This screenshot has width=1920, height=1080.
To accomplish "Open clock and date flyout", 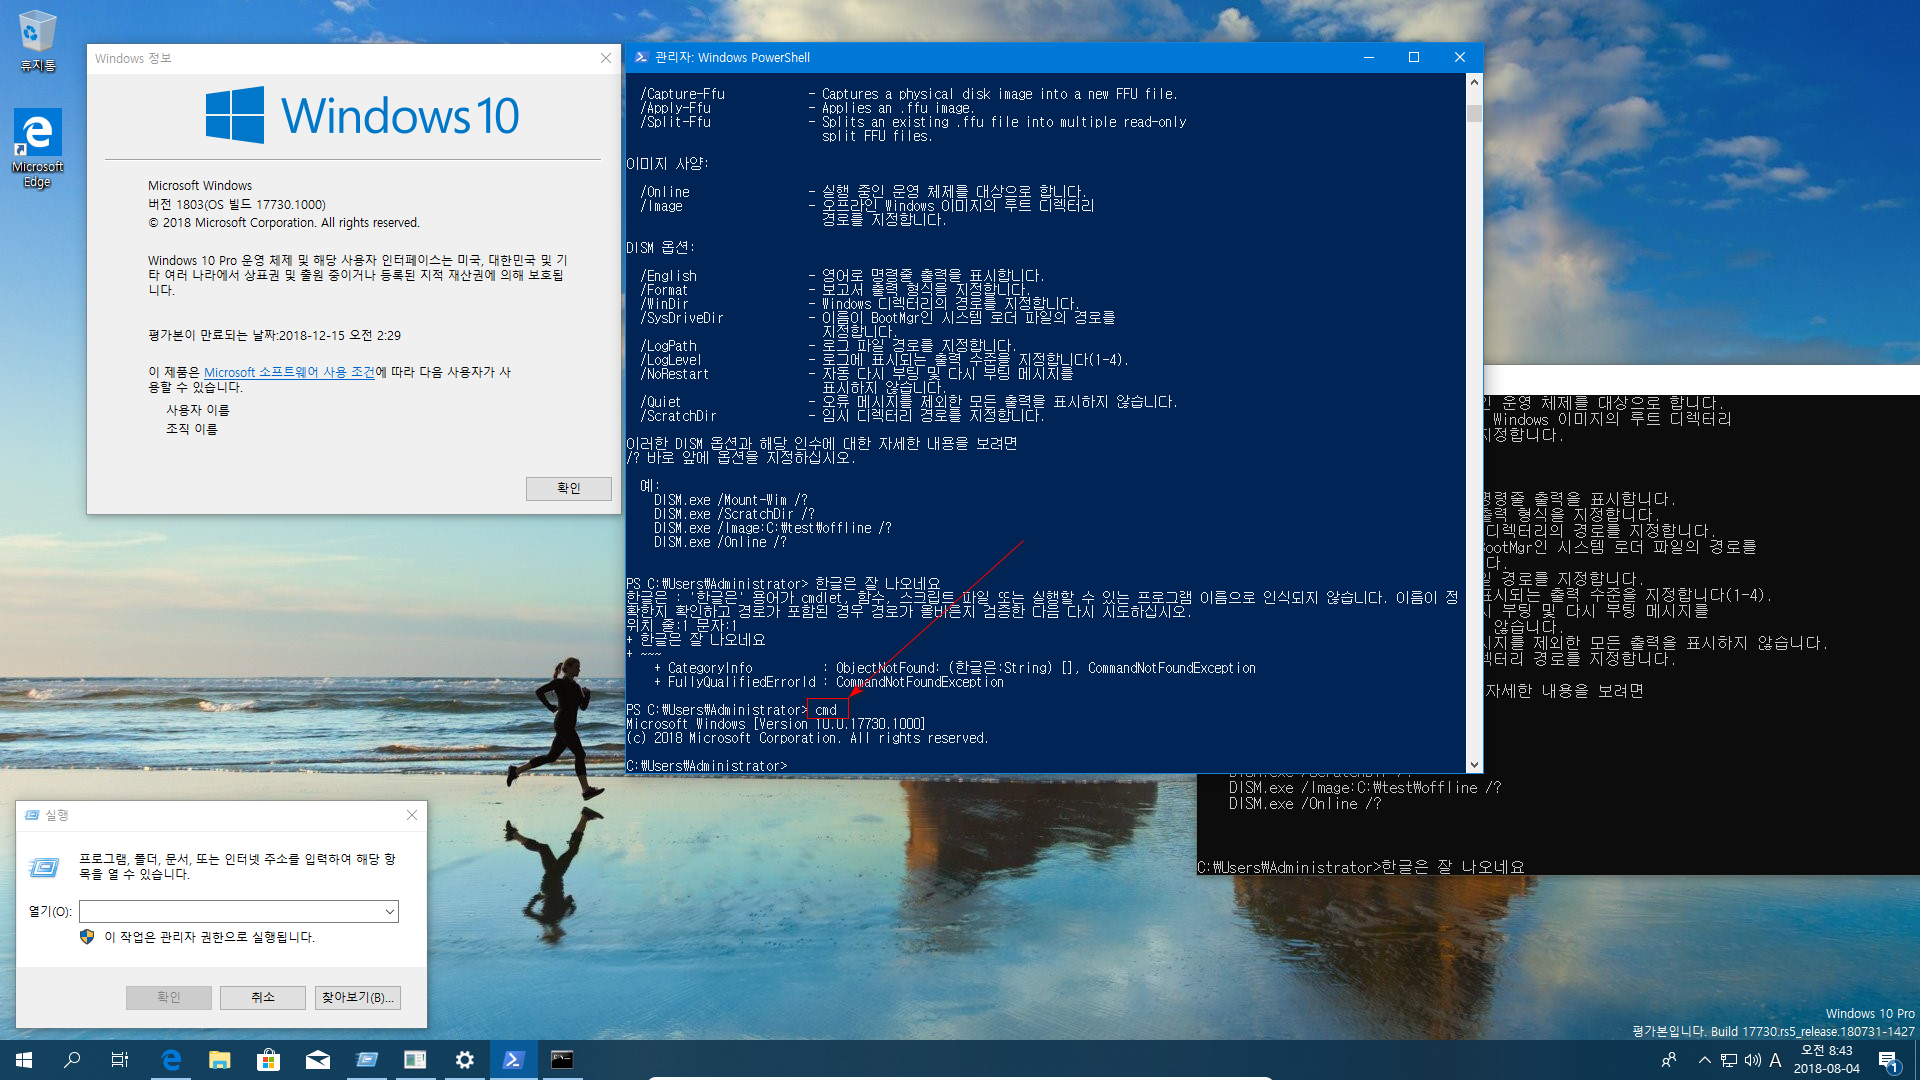I will coord(1827,1060).
